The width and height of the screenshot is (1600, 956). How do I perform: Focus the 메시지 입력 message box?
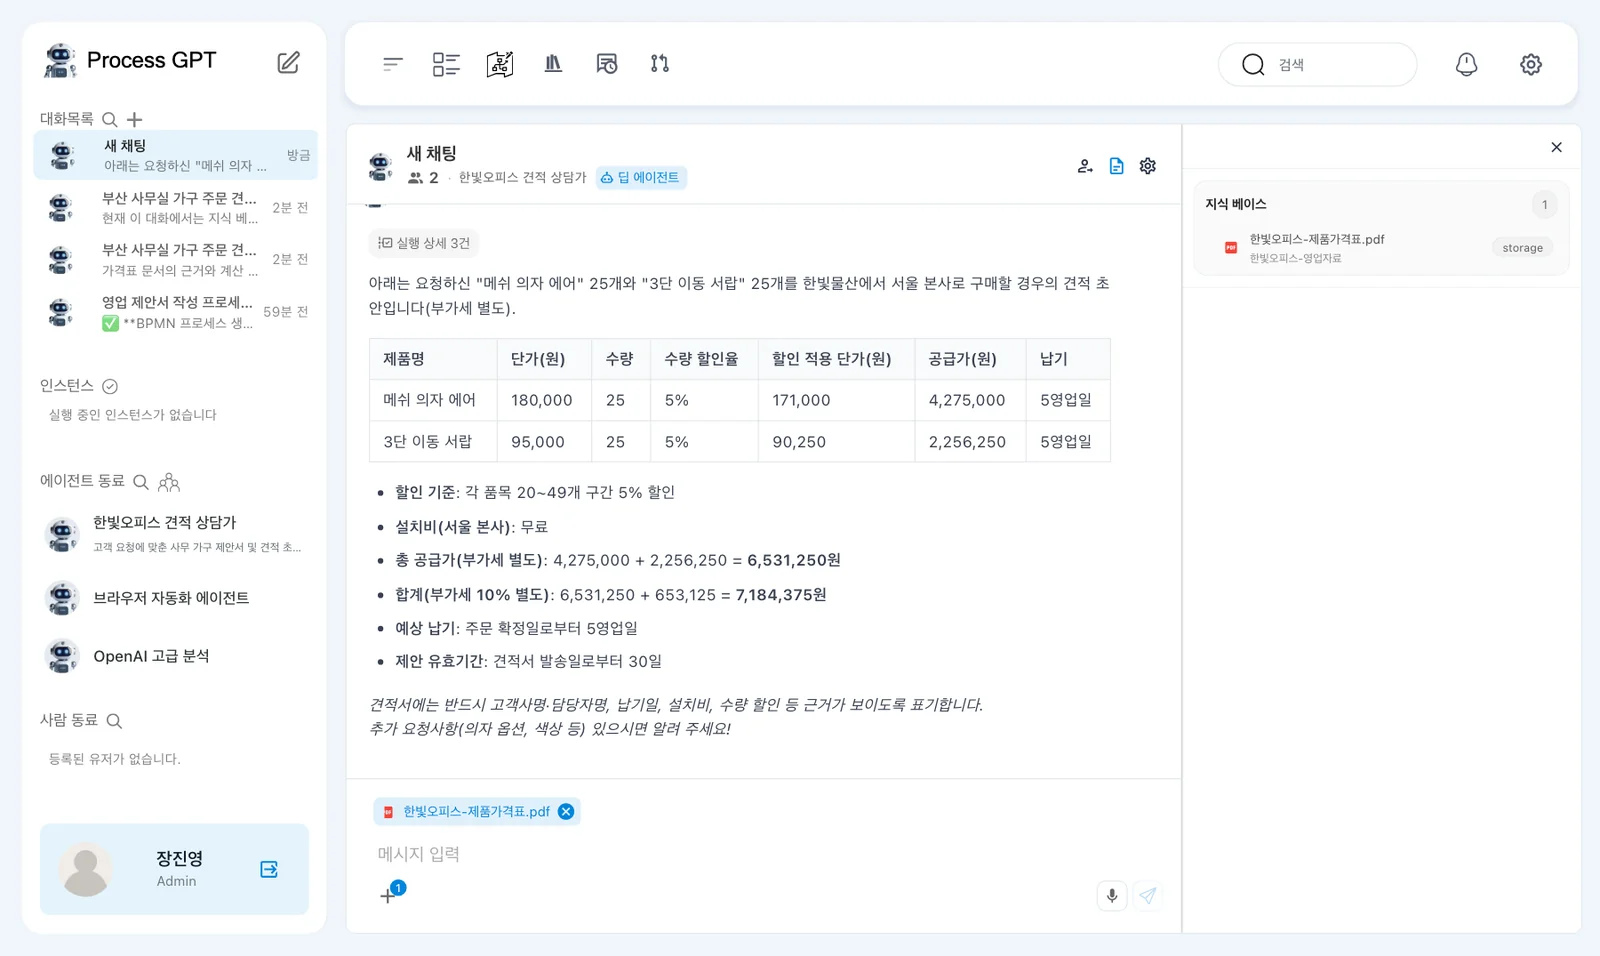(764, 854)
